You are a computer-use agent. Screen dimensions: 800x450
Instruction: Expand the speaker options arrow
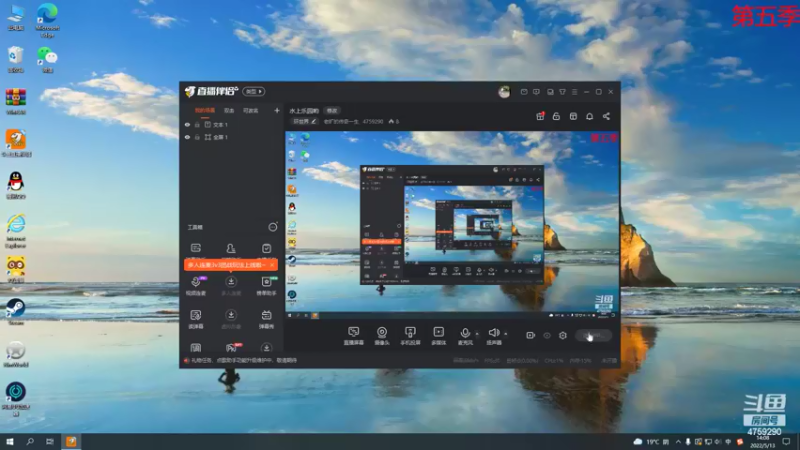[x=506, y=334]
